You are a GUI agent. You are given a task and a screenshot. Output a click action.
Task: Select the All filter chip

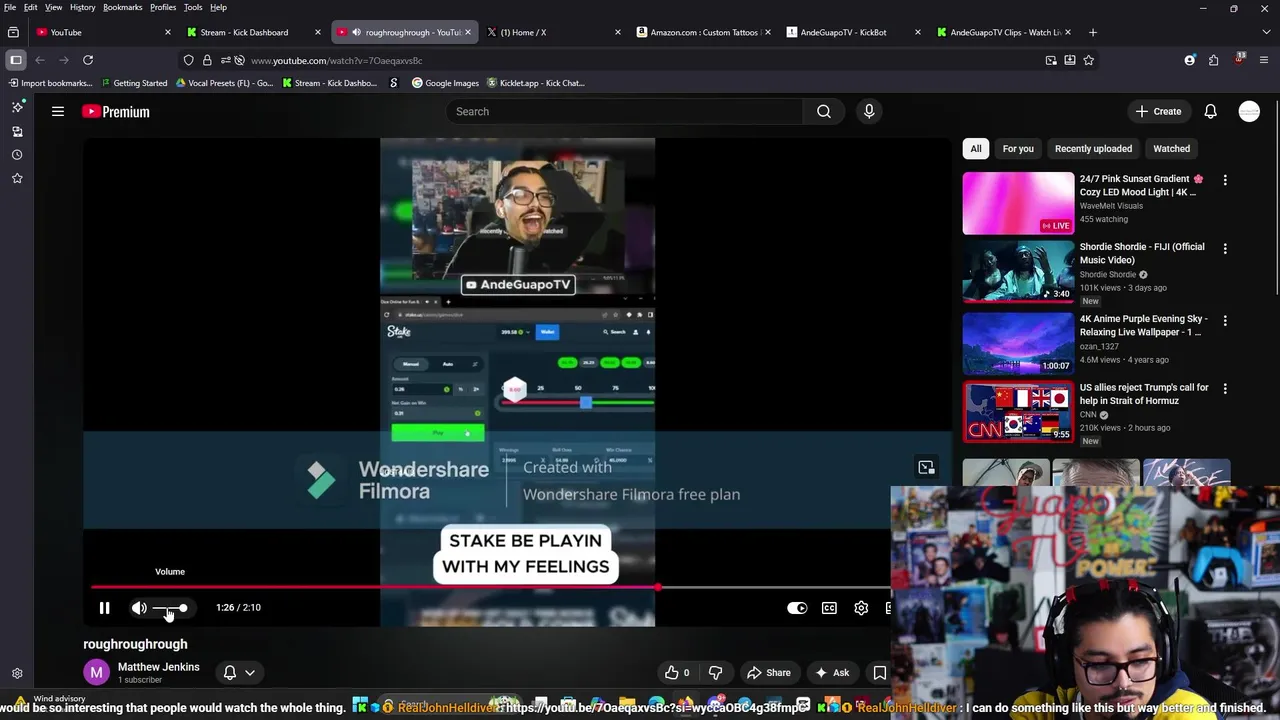(976, 149)
